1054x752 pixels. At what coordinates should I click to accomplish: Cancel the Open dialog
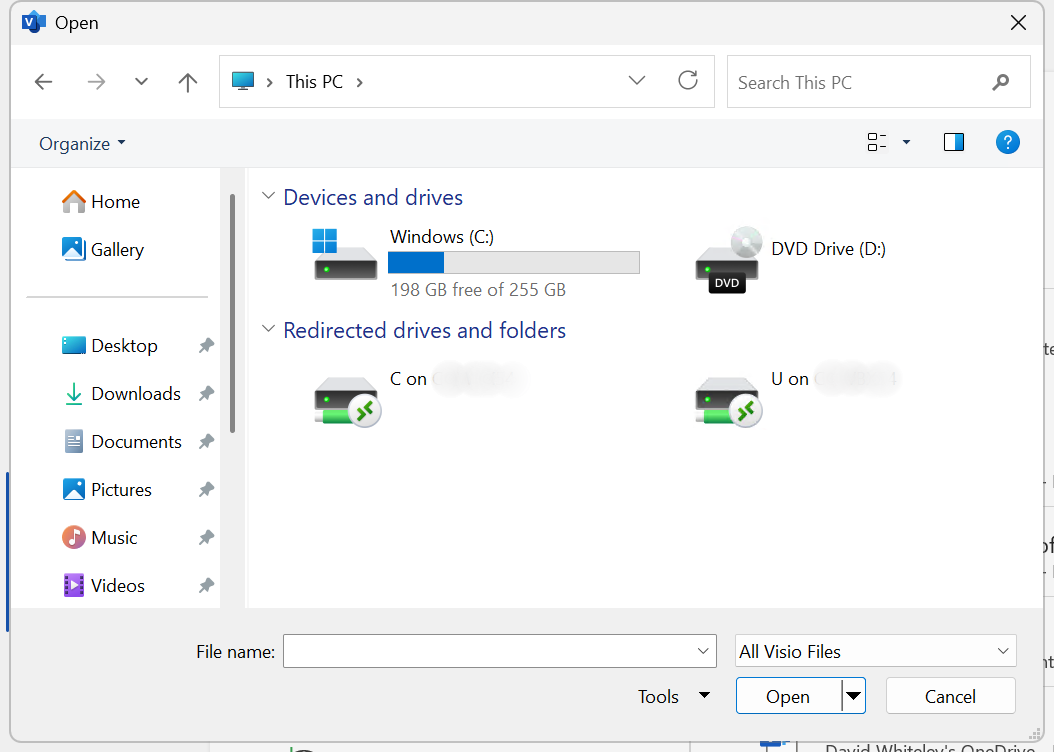[949, 696]
